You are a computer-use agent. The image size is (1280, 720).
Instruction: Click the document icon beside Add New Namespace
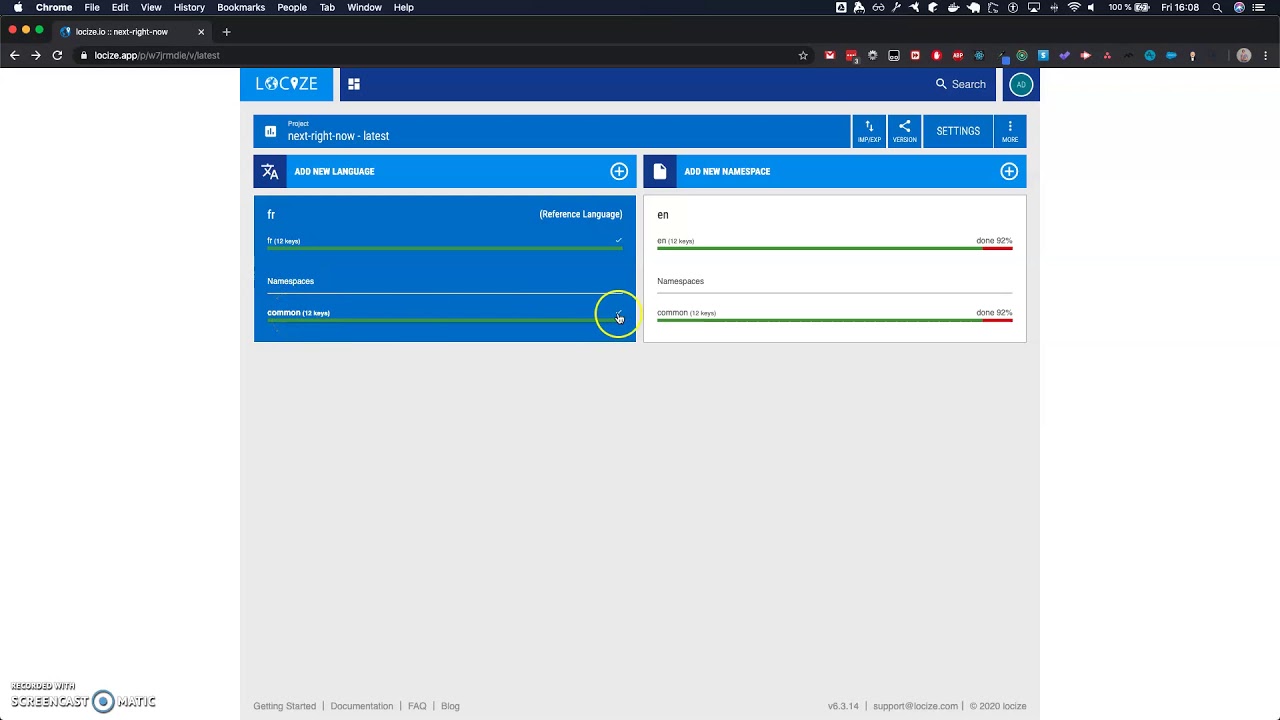click(x=660, y=171)
